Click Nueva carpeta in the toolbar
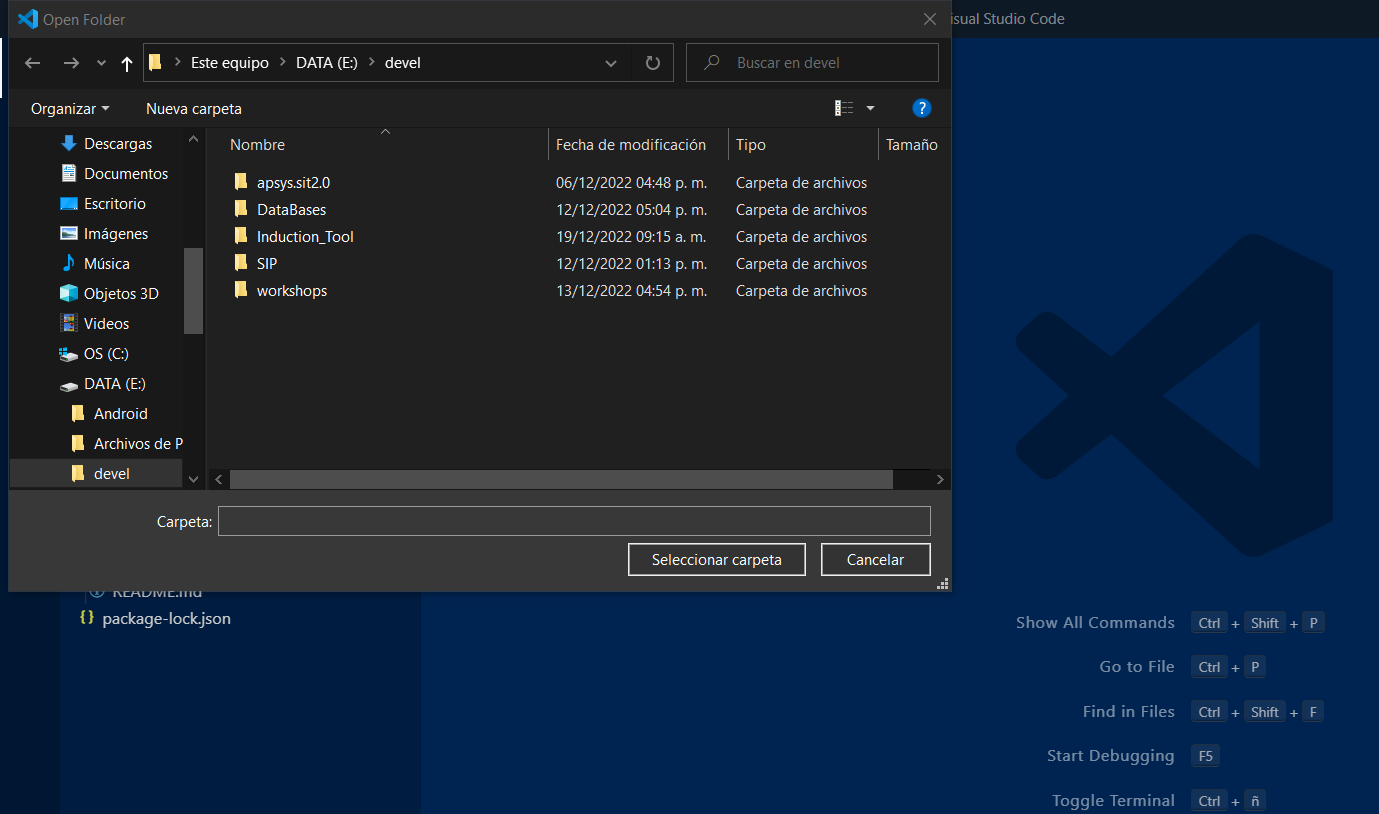Image resolution: width=1379 pixels, height=814 pixels. click(194, 108)
